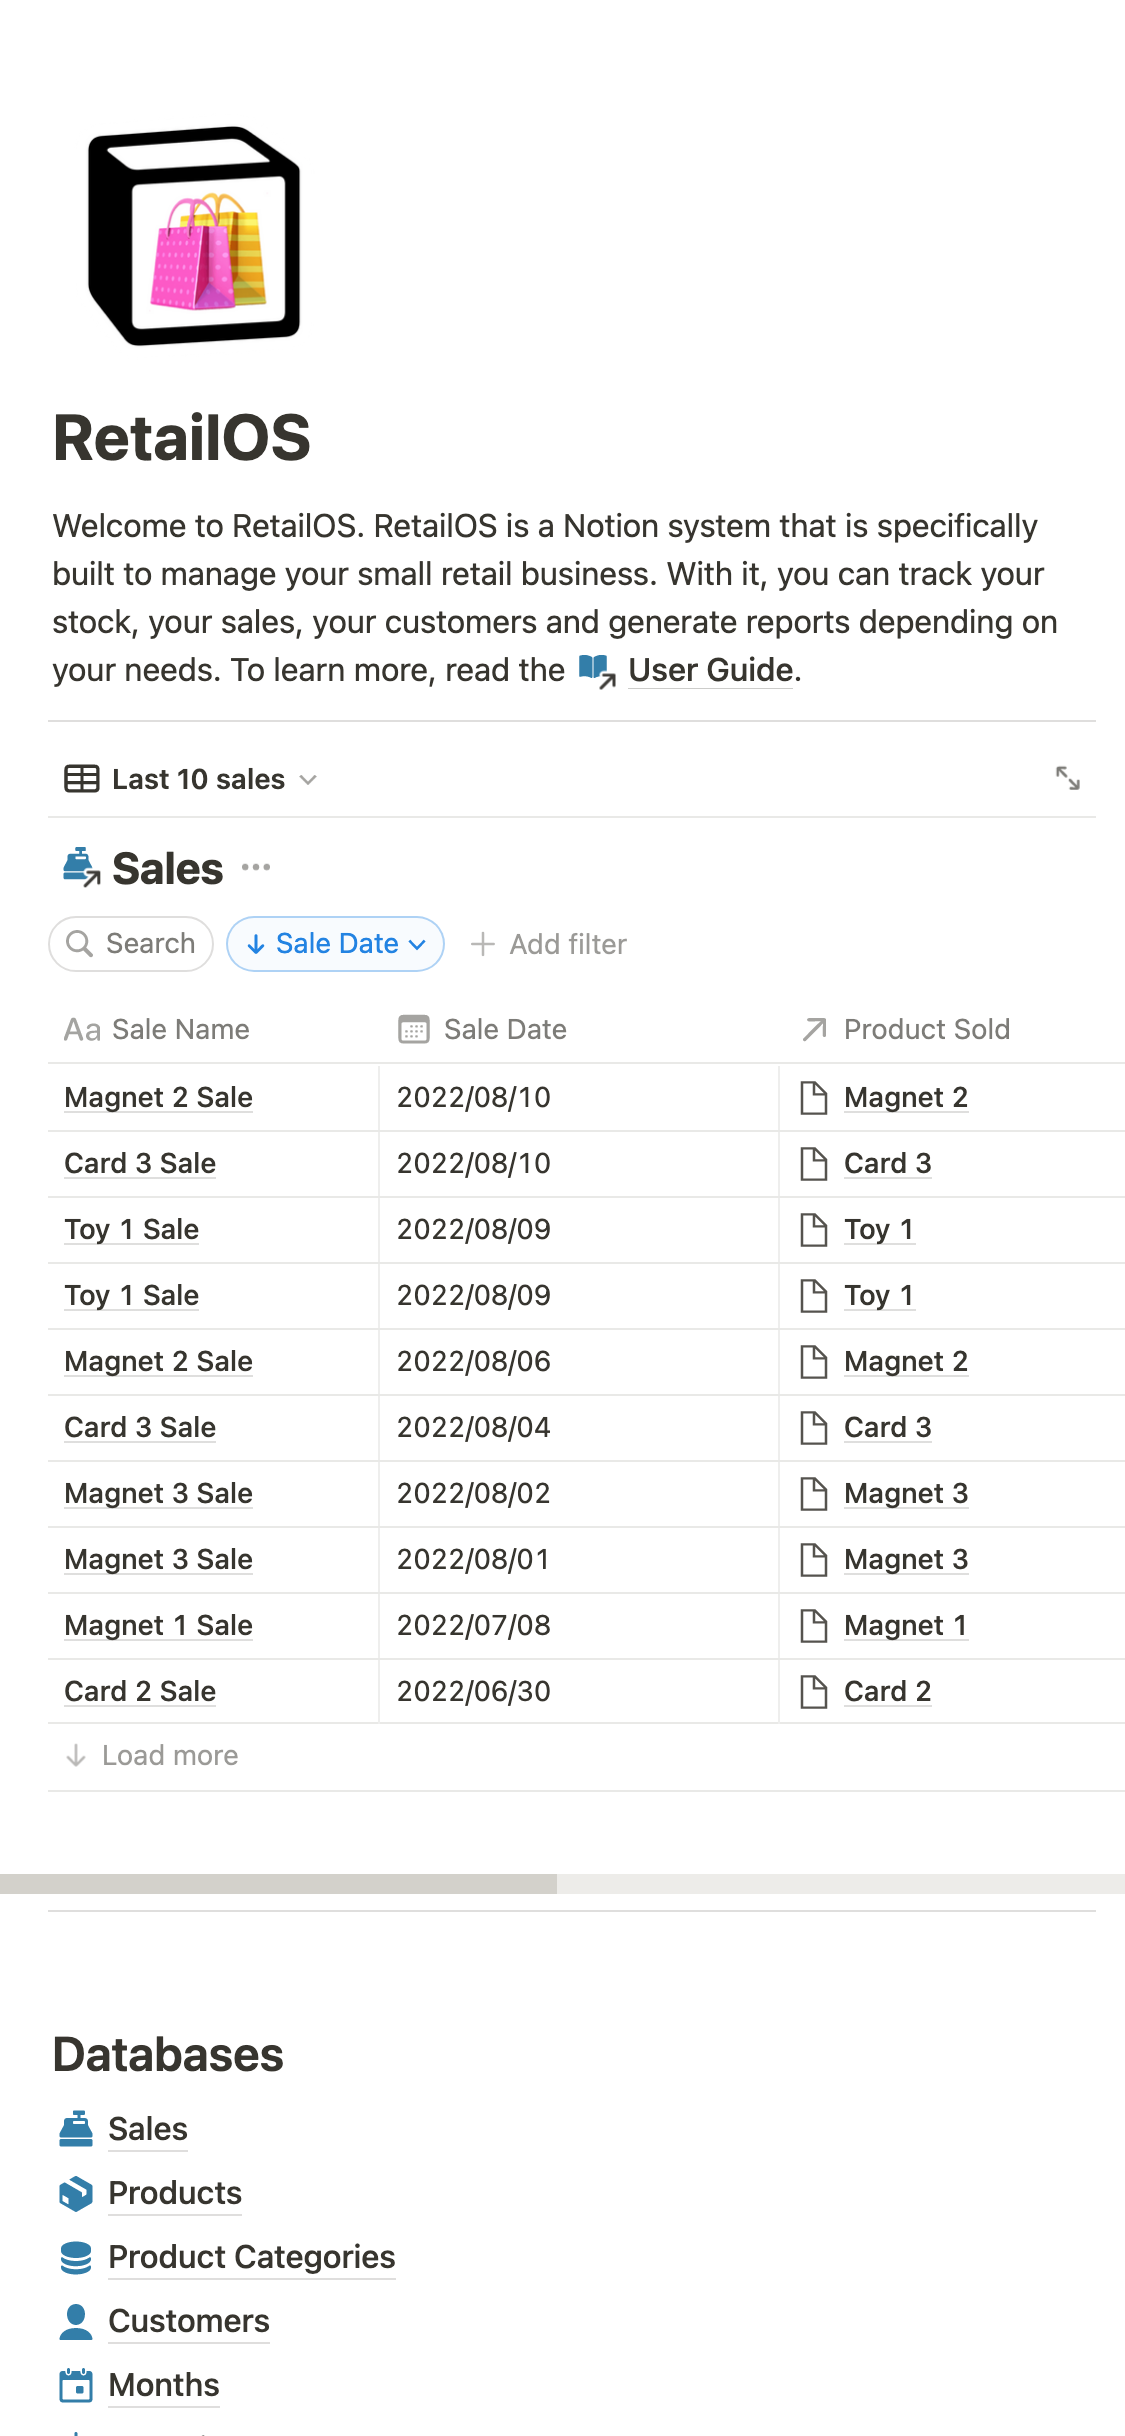Click the Products box icon in Databases
Image resolution: width=1125 pixels, height=2436 pixels.
[x=76, y=2193]
